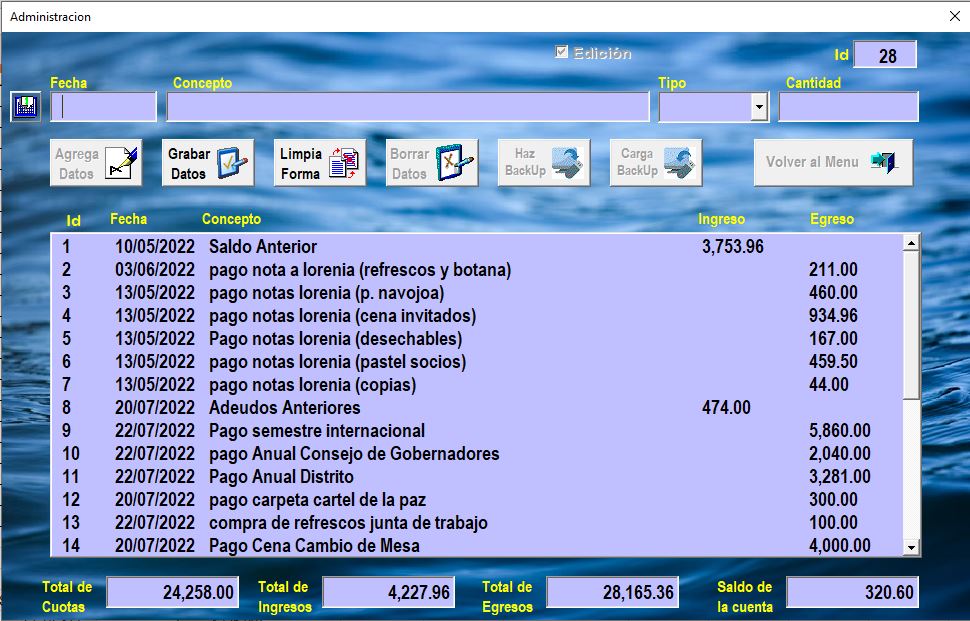Click the Saldo de la cuenta field 320.60
Viewport: 970px width, 621px height.
click(x=852, y=592)
